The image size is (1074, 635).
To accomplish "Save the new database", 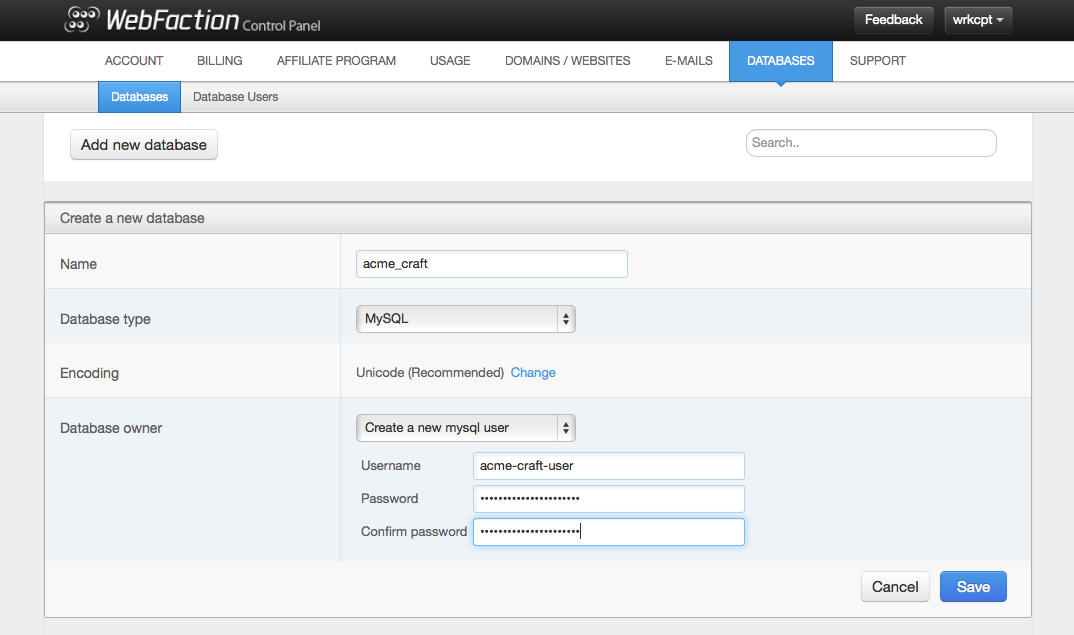I will tap(973, 586).
